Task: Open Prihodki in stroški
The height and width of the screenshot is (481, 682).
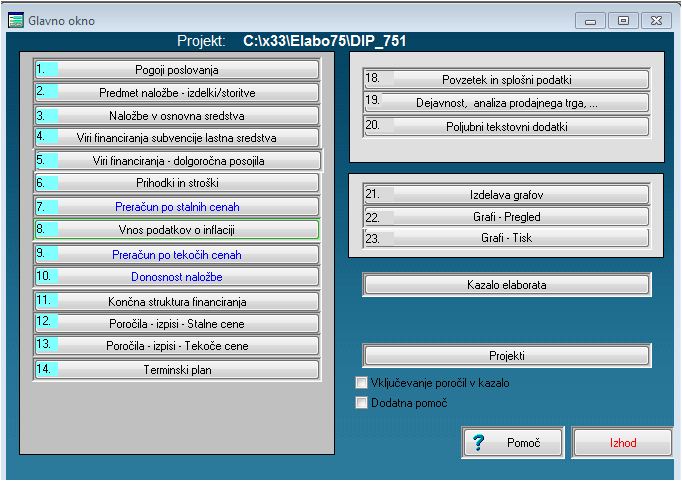Action: (177, 183)
